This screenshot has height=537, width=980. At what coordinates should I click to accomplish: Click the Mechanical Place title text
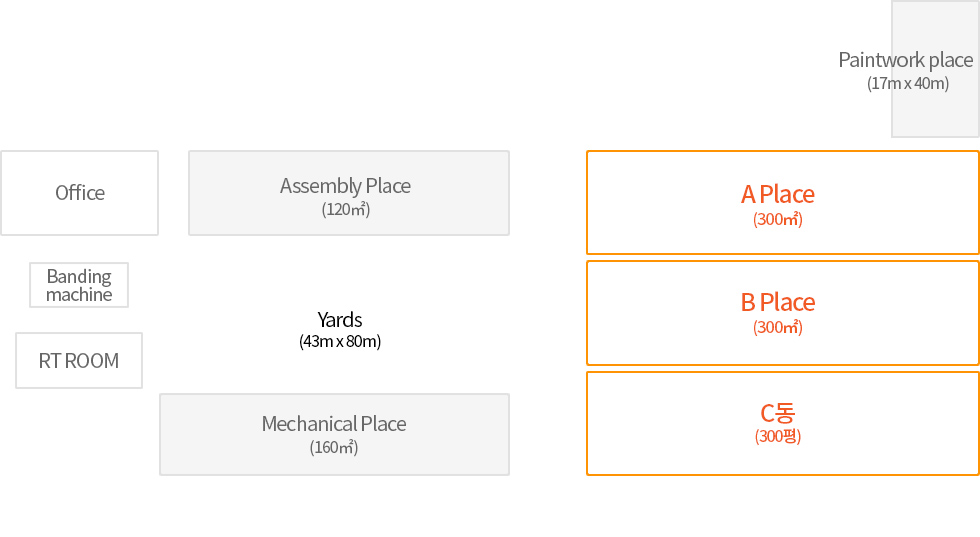[x=334, y=424]
